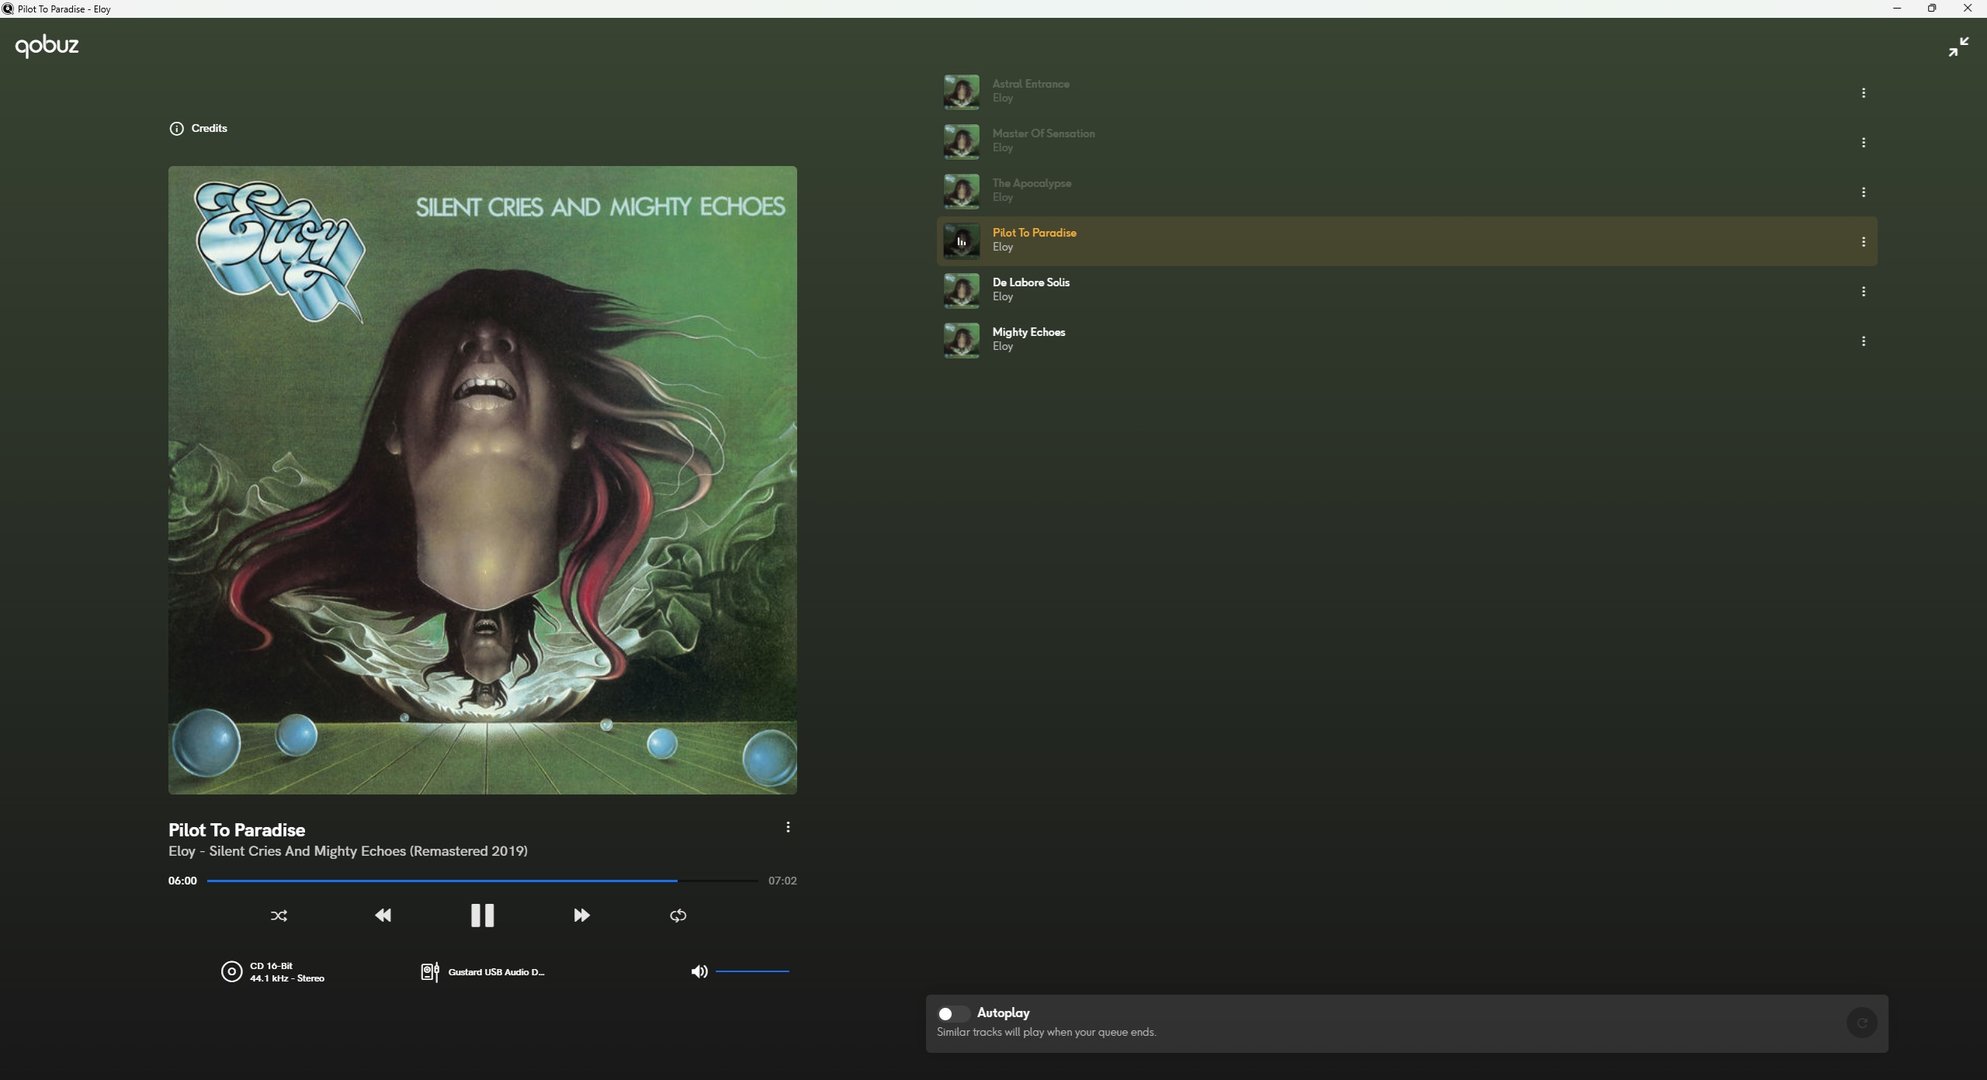Image resolution: width=1987 pixels, height=1080 pixels.
Task: Open CD 16-Bit audio quality selector
Action: (x=273, y=972)
